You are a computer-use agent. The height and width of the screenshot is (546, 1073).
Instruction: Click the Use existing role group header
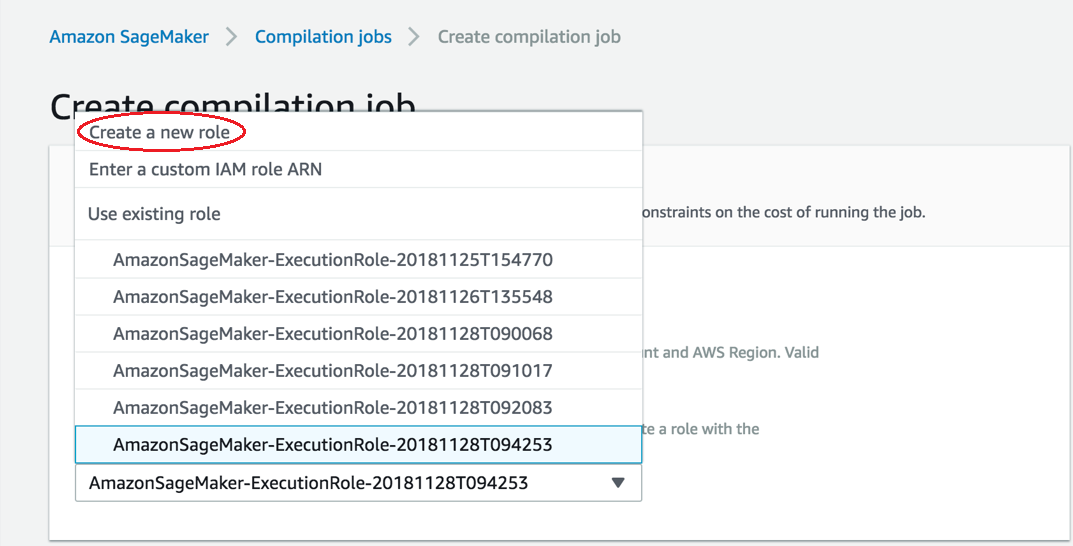point(154,214)
